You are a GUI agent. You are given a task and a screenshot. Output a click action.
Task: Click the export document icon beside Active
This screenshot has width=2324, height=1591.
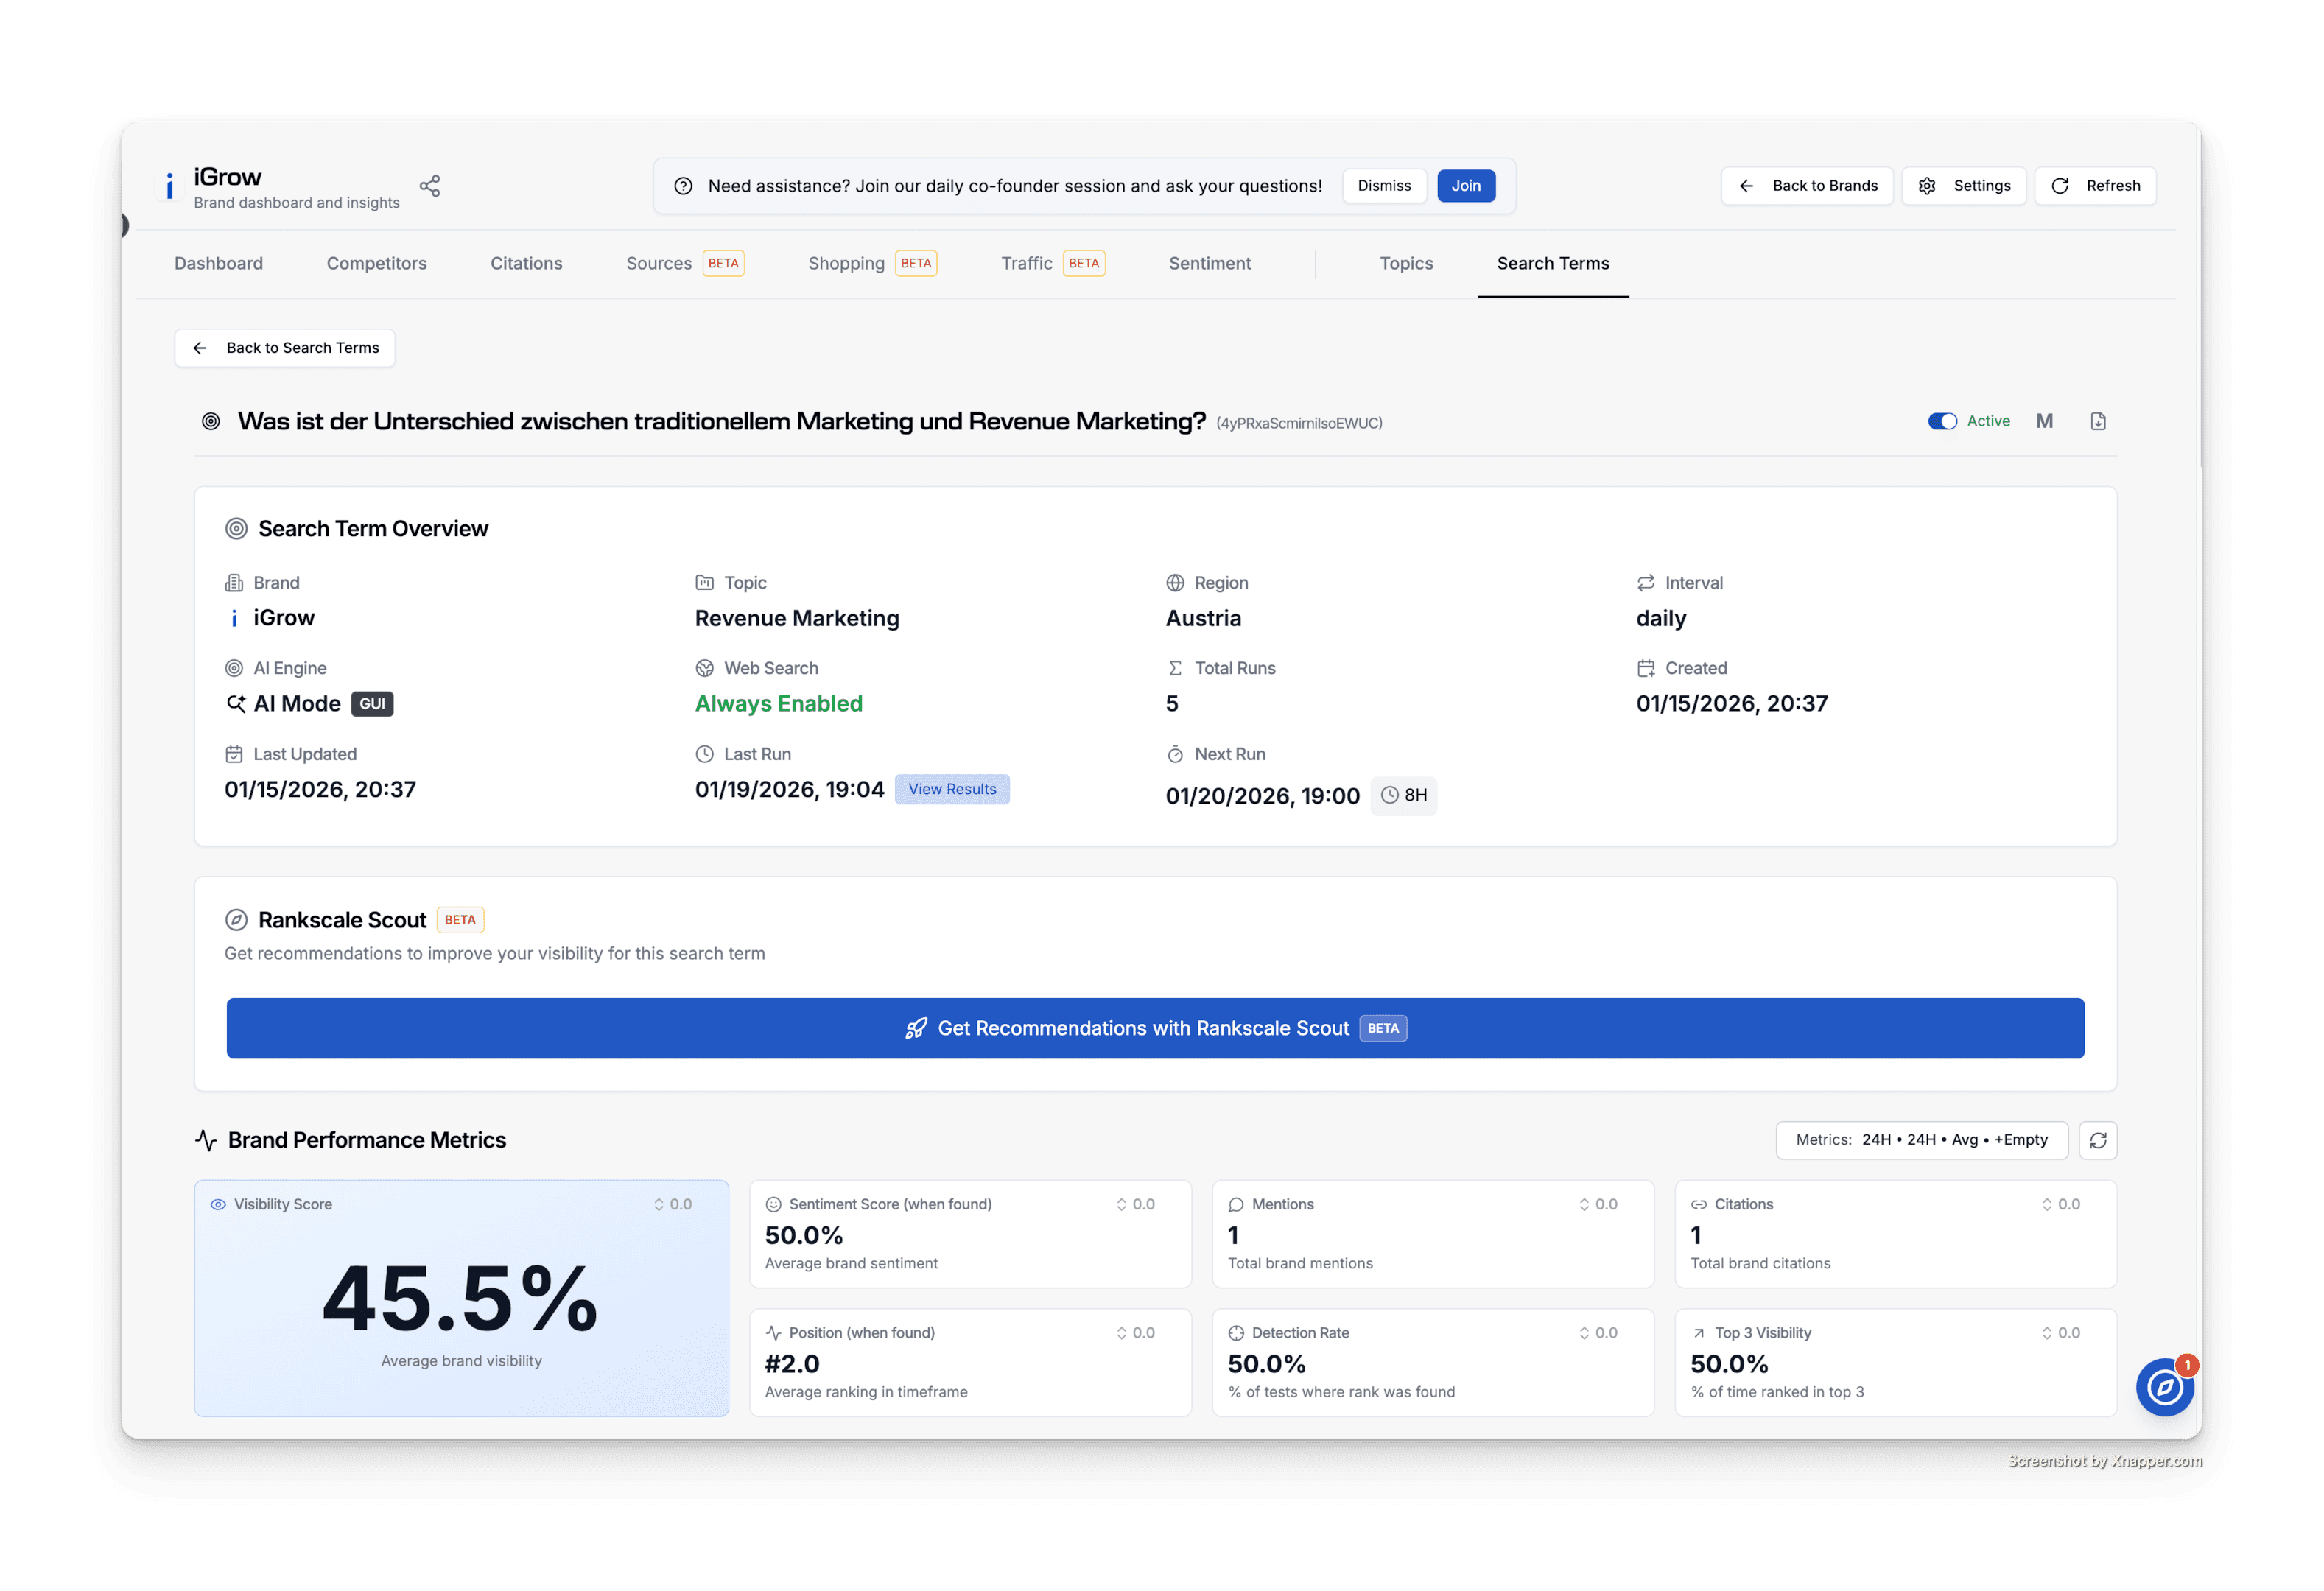[2098, 421]
